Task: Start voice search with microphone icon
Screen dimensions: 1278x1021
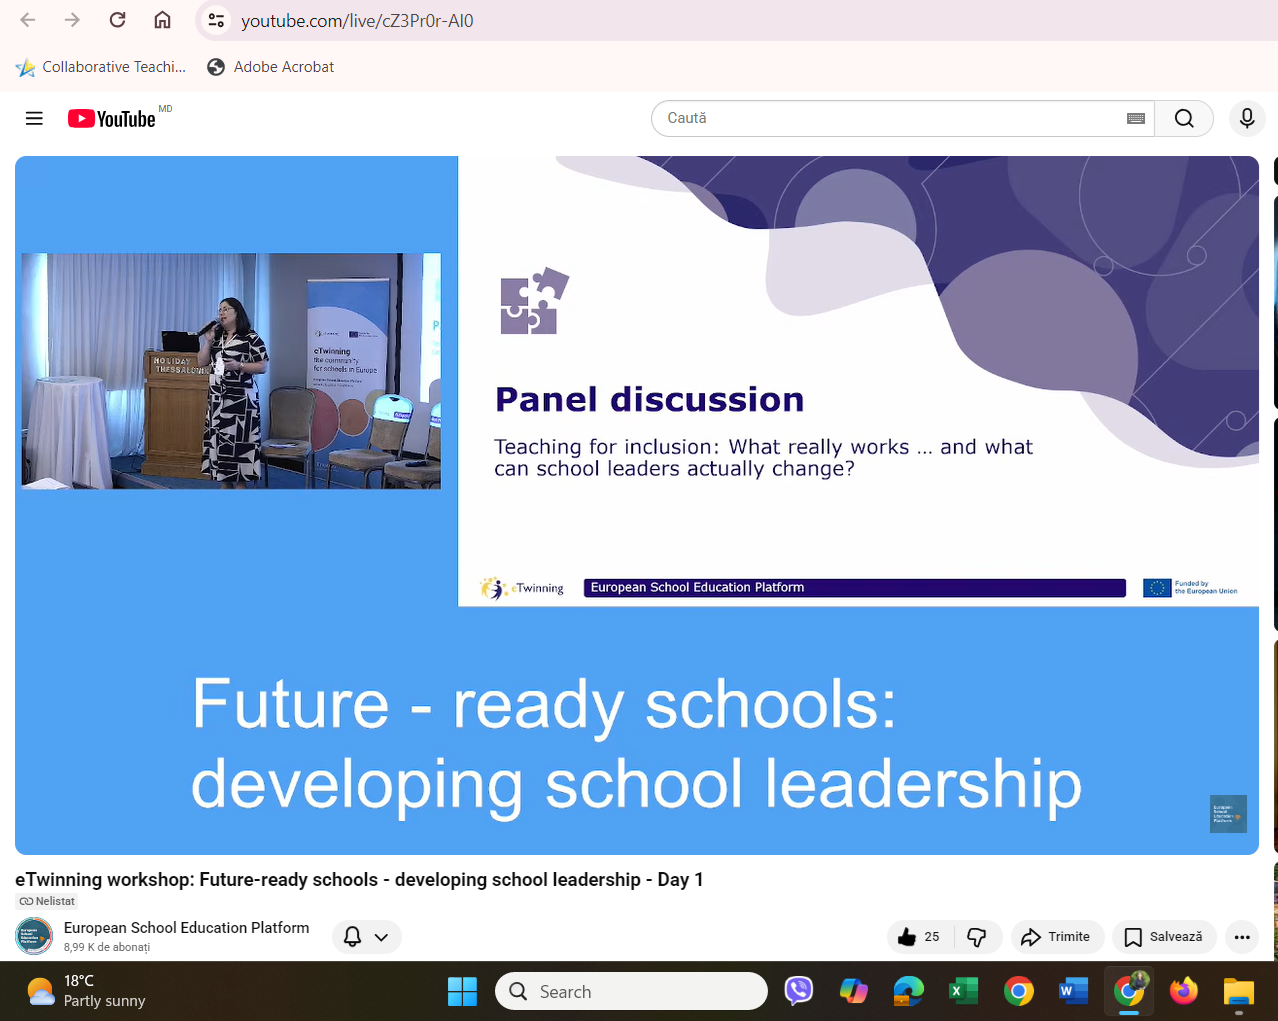Action: (x=1246, y=119)
